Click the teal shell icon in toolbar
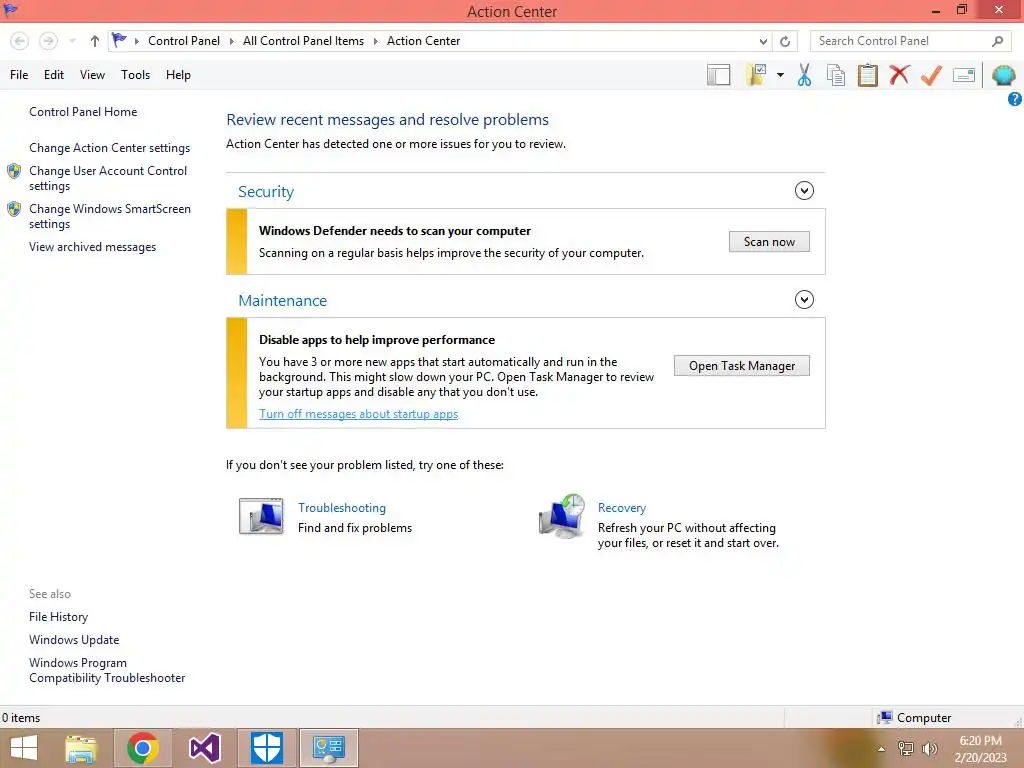The height and width of the screenshot is (768, 1024). click(1004, 75)
